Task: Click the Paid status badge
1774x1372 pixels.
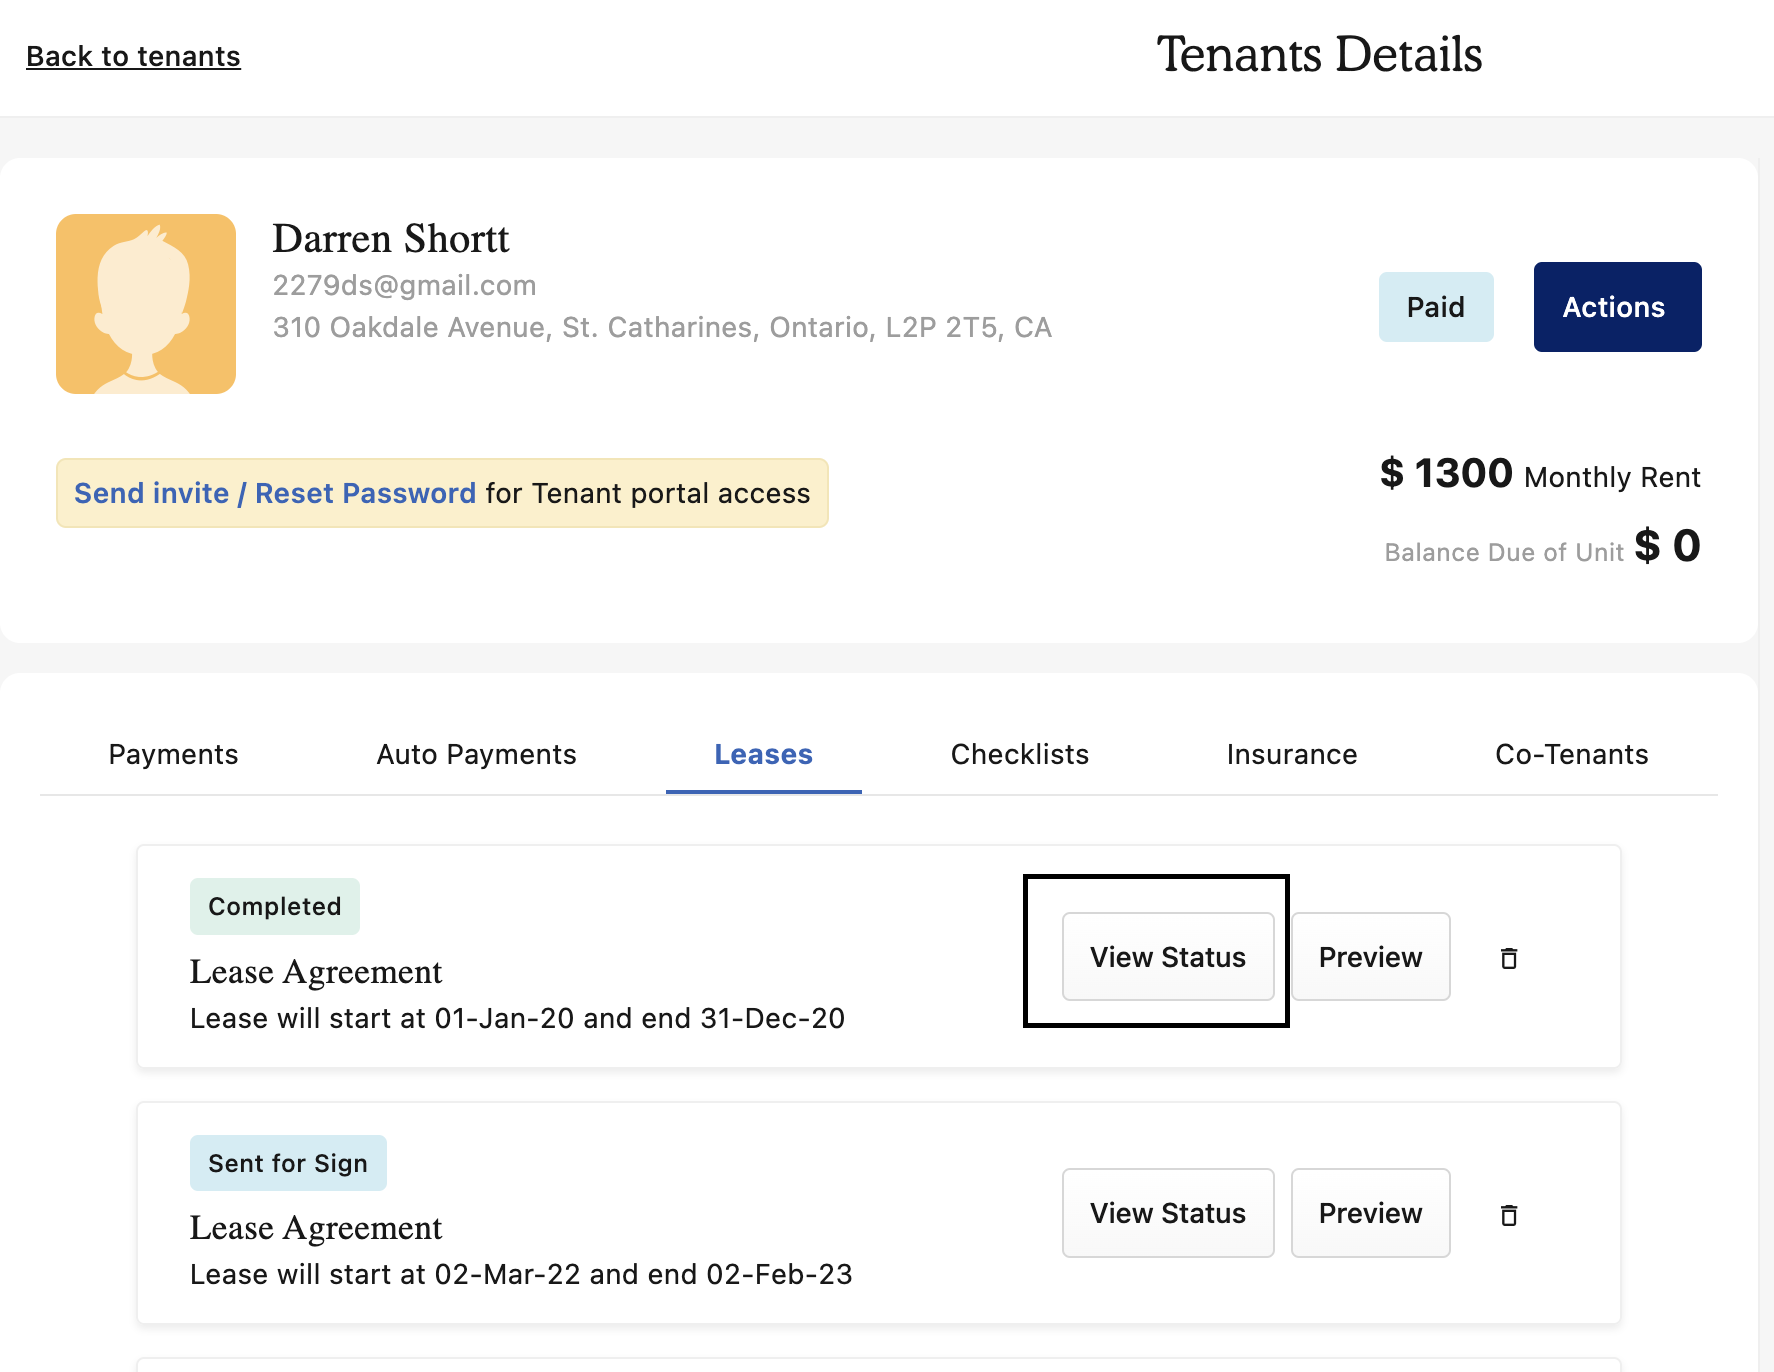Action: click(x=1435, y=307)
